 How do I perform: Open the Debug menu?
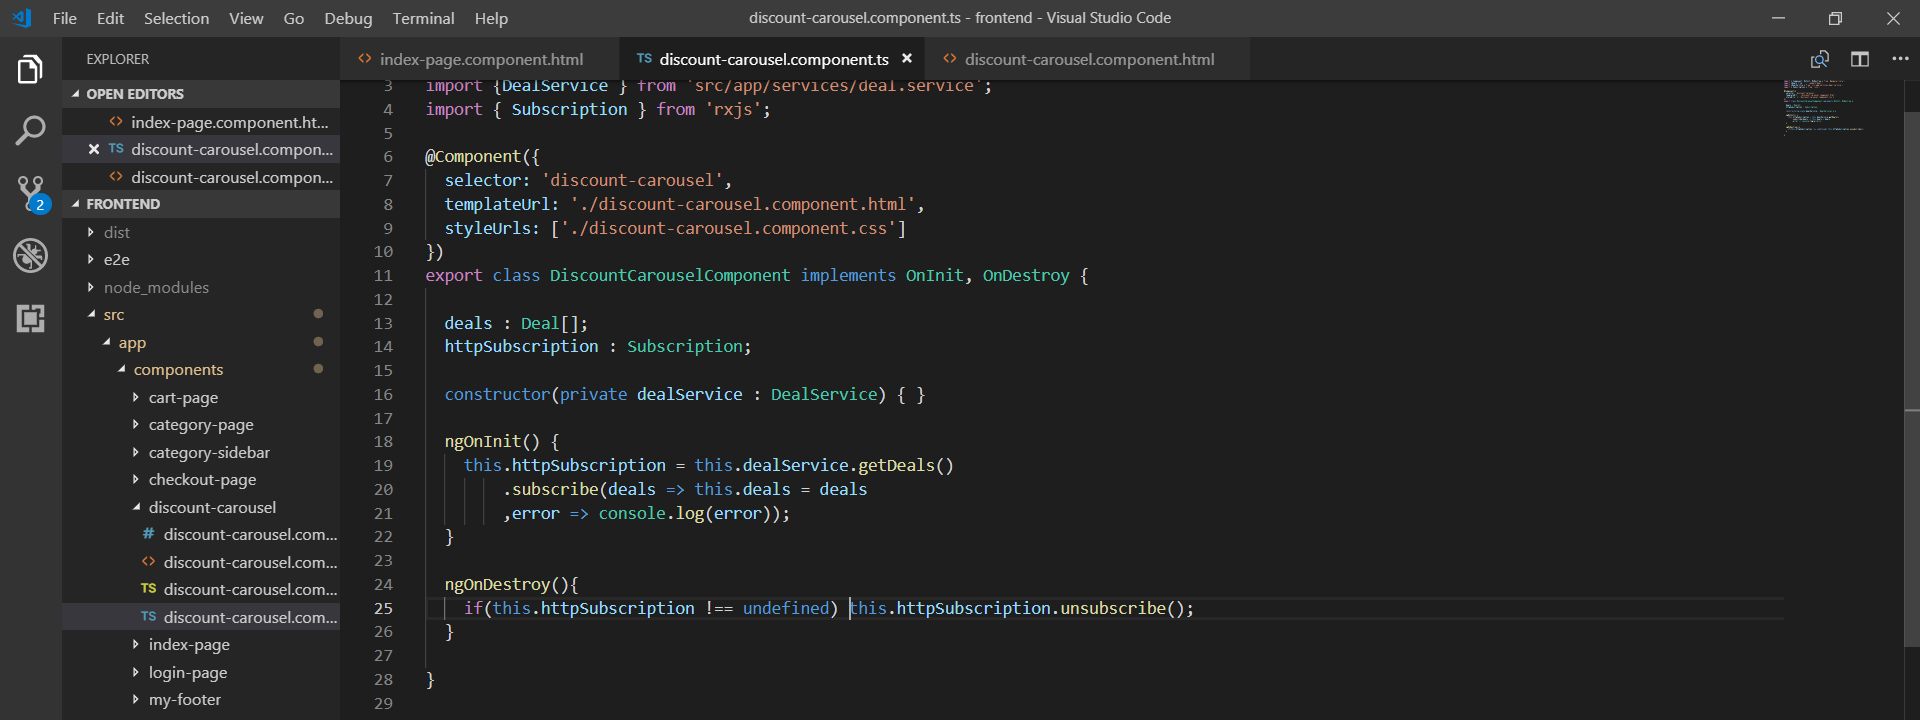tap(348, 18)
